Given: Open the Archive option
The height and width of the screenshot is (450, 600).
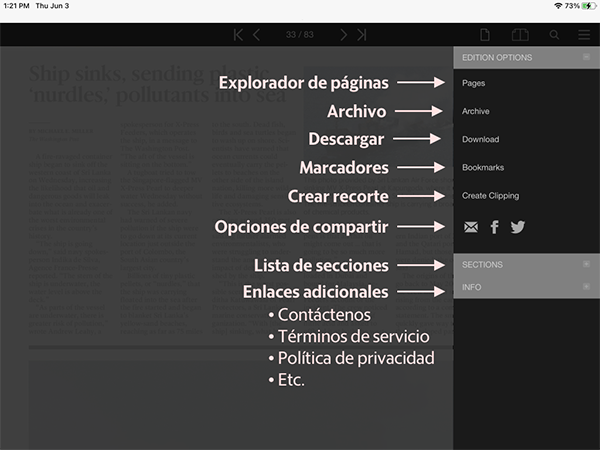Looking at the screenshot, I should 475,111.
